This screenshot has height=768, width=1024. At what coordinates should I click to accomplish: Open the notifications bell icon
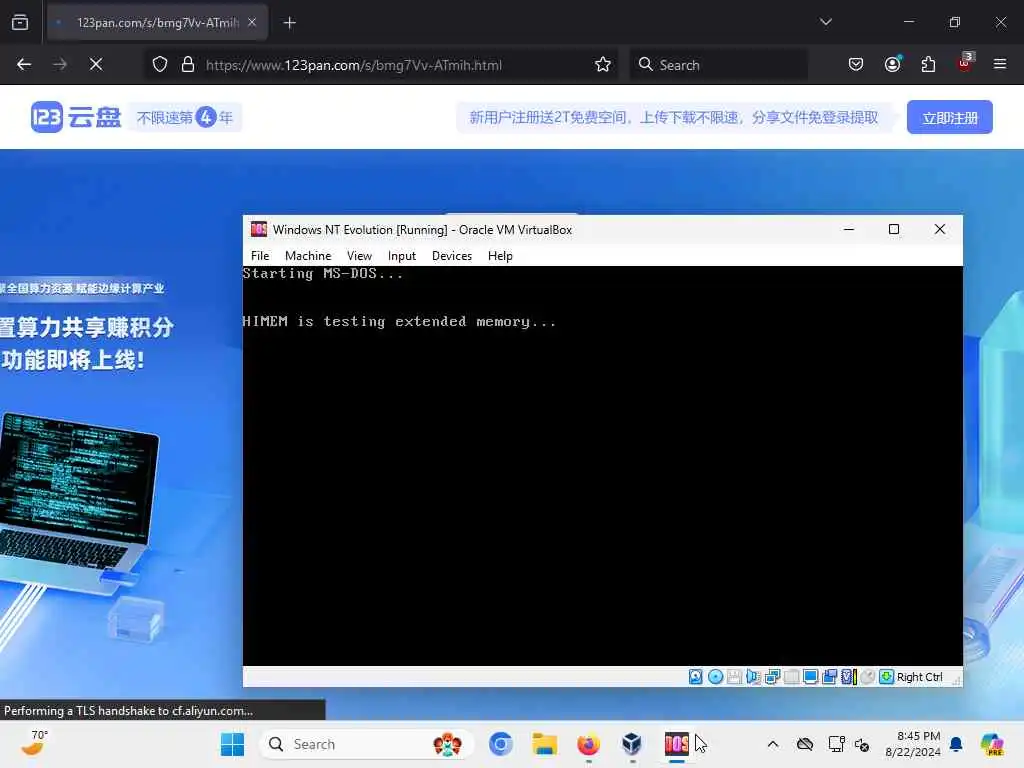click(956, 744)
